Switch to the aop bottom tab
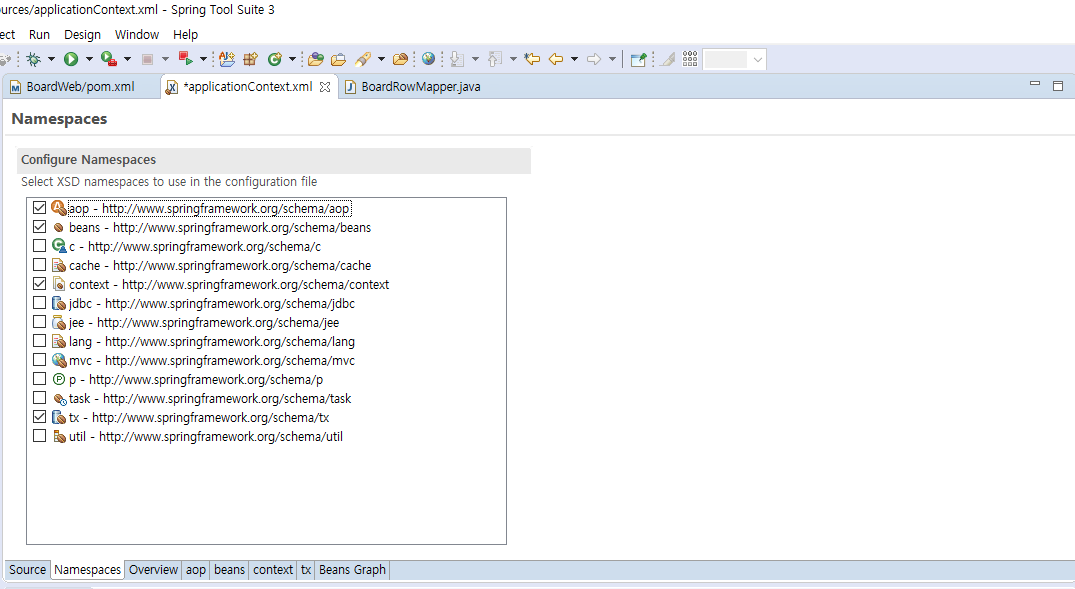 pos(195,570)
